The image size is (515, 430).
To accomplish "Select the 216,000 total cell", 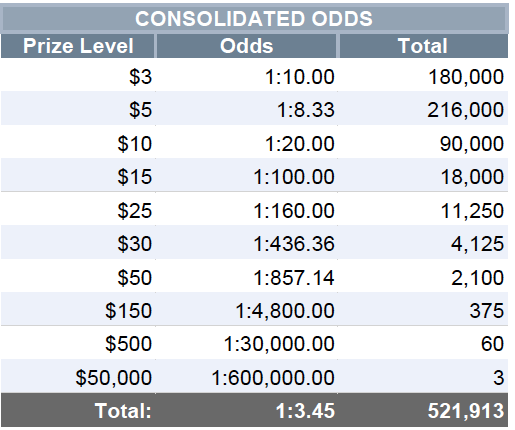I will 423,109.
